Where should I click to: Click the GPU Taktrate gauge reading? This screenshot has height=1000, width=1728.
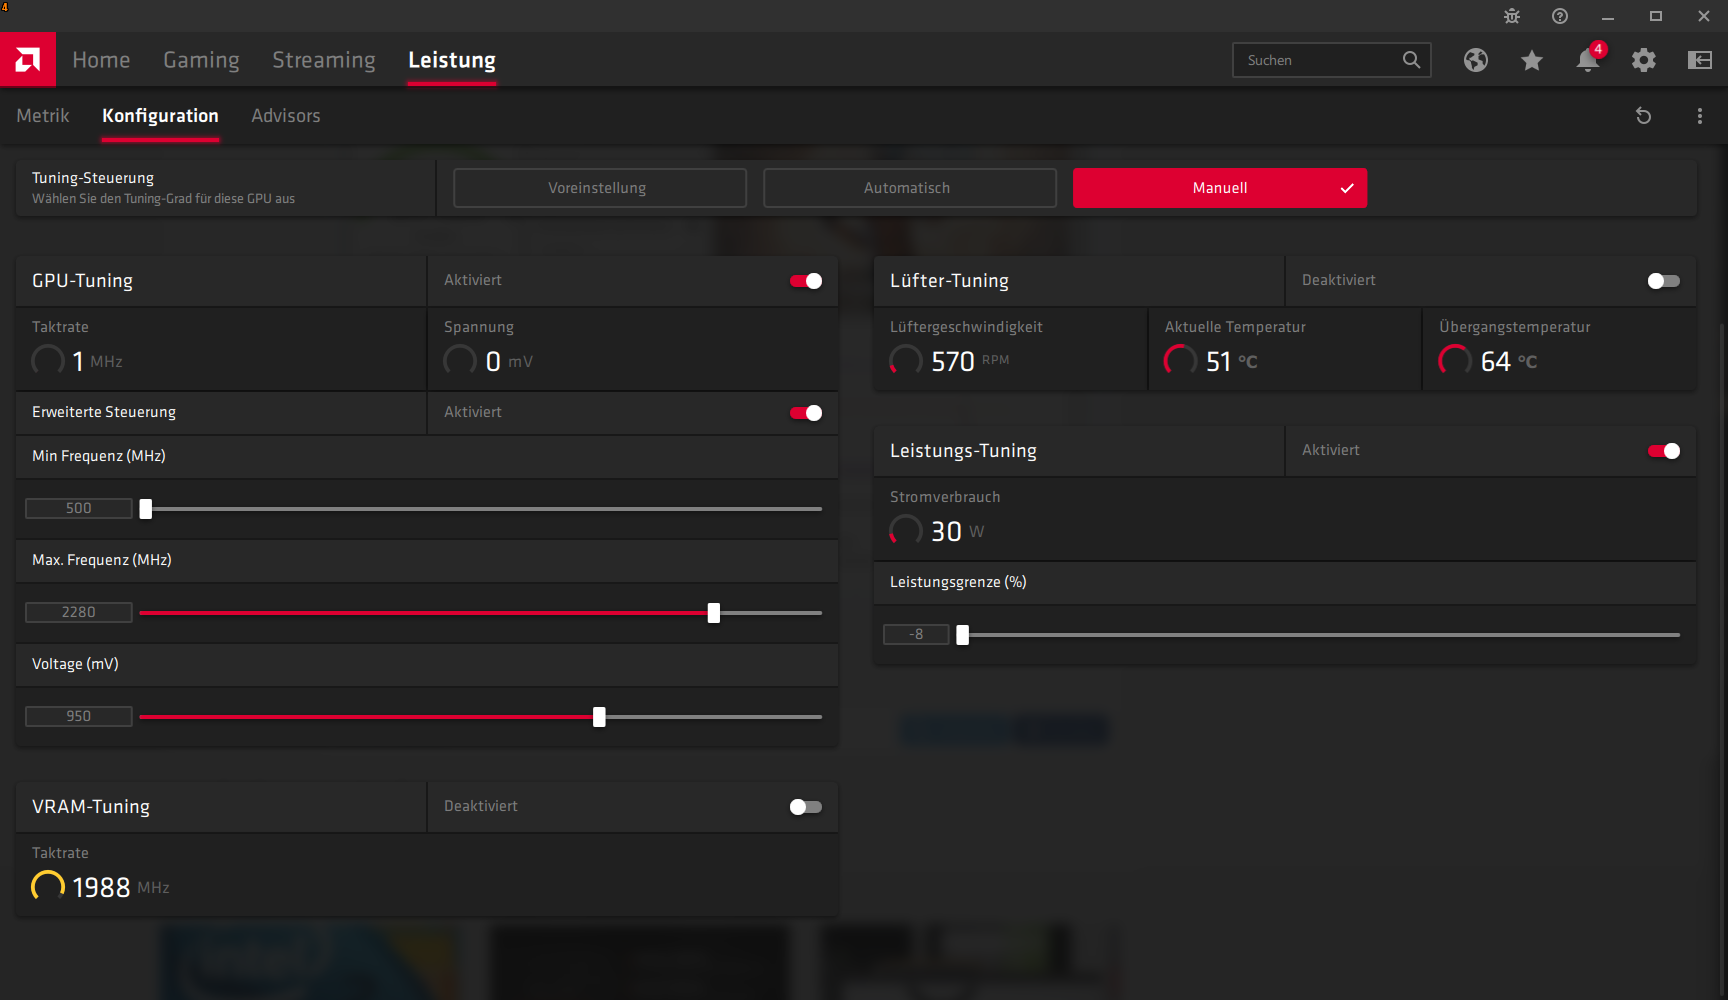coord(77,361)
